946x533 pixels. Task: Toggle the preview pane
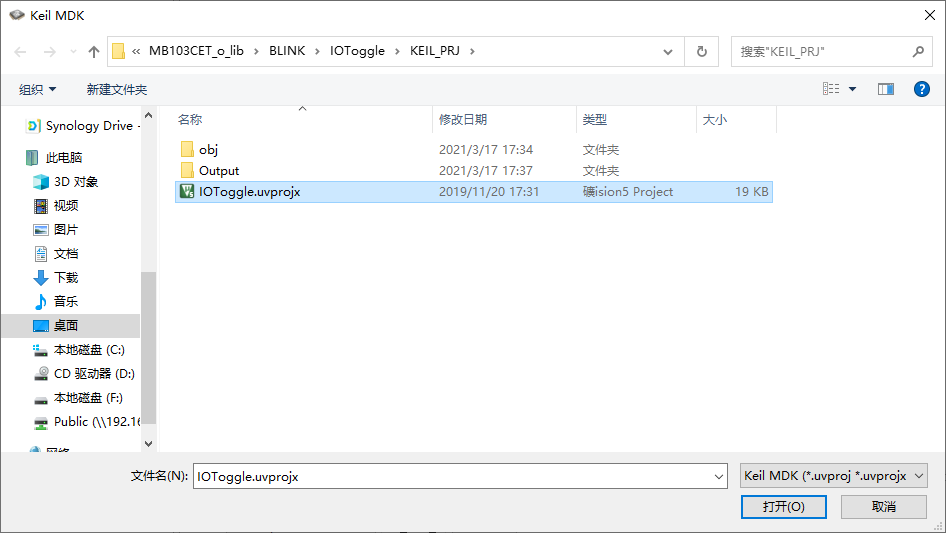(886, 89)
